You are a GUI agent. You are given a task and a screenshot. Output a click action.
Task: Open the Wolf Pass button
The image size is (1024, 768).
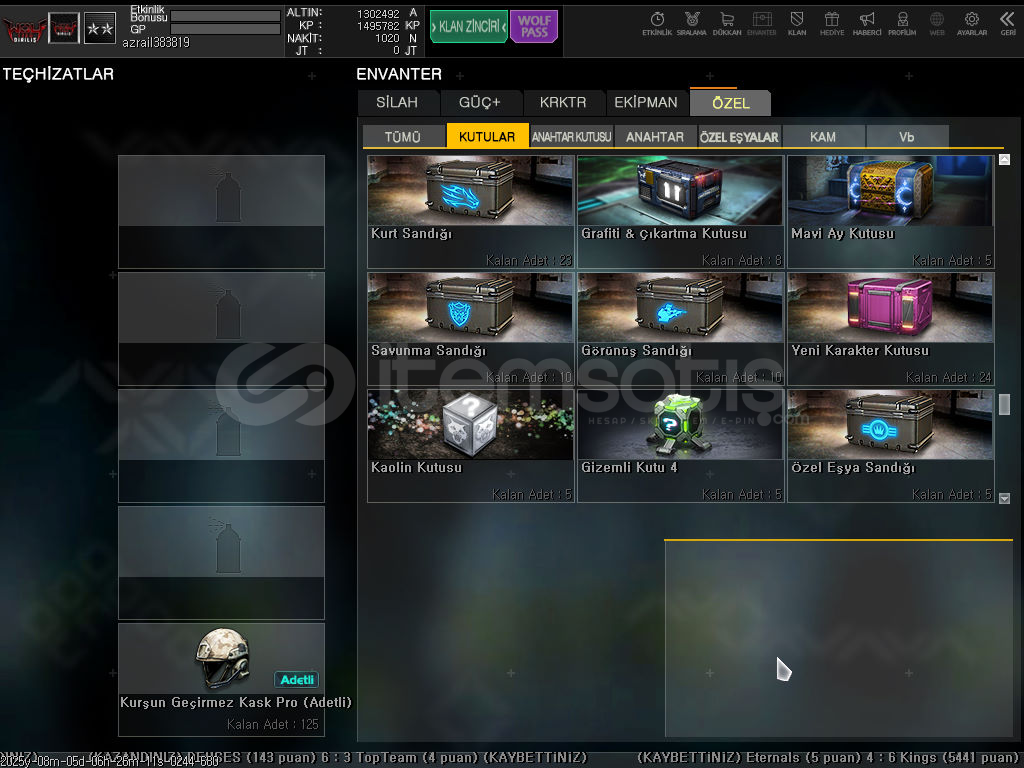coord(534,26)
